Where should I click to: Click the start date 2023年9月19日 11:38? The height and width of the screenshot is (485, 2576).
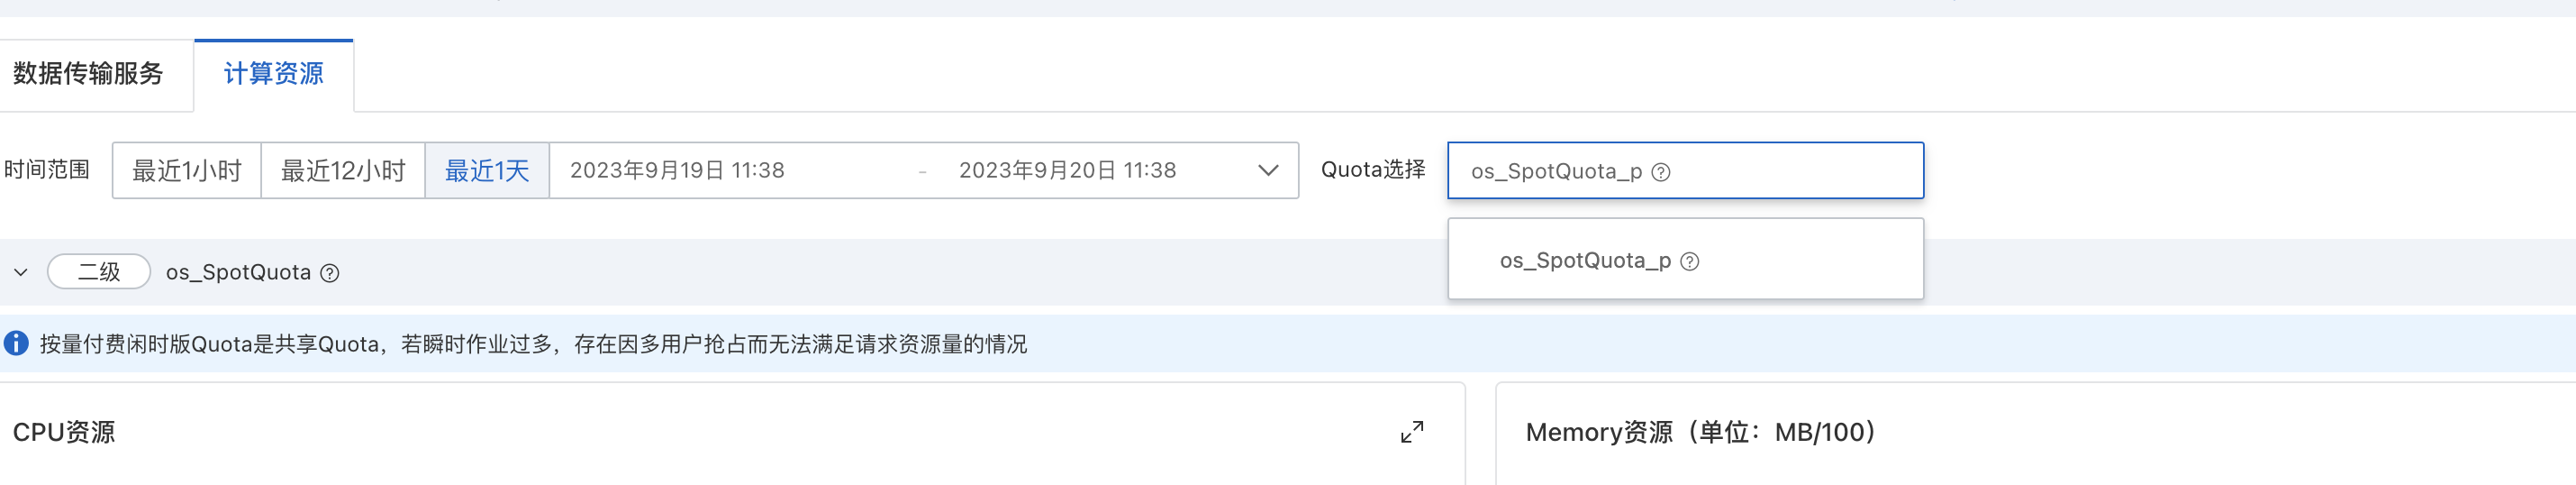point(677,170)
